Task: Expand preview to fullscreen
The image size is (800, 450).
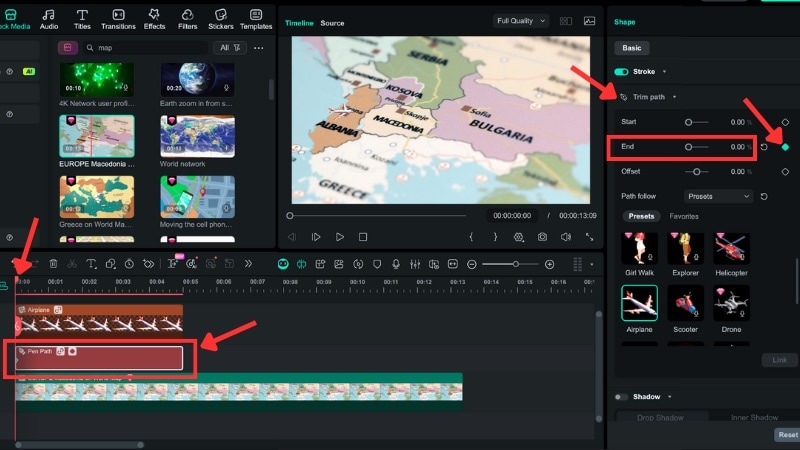Action: coord(589,237)
